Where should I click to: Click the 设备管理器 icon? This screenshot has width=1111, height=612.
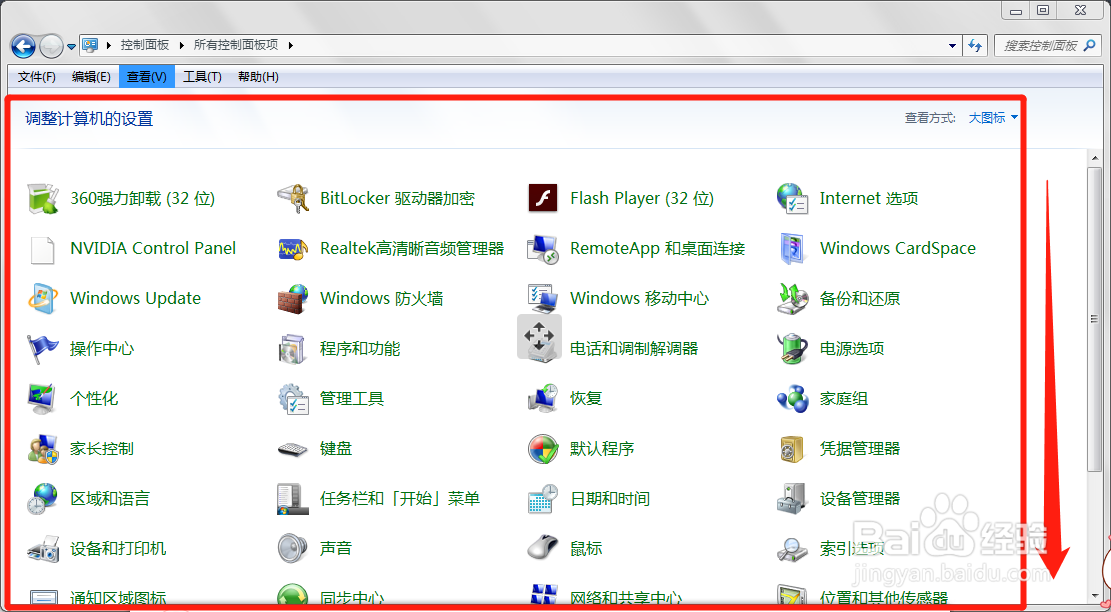[x=792, y=499]
